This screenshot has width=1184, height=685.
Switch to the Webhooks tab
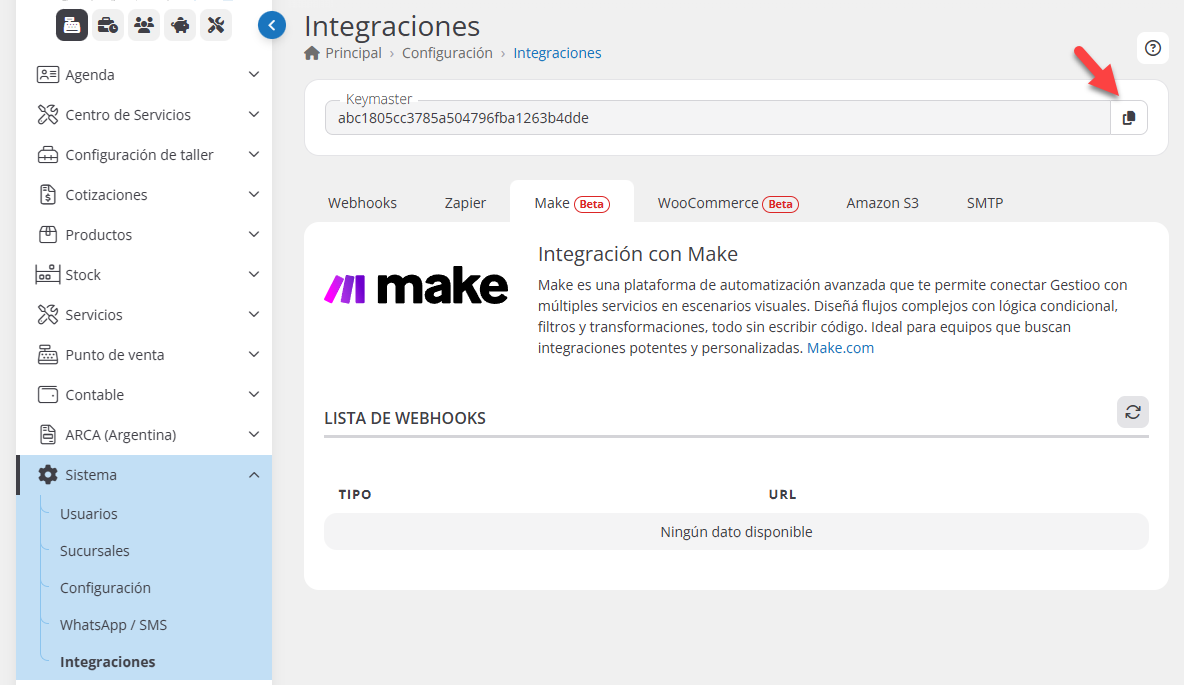click(x=362, y=203)
